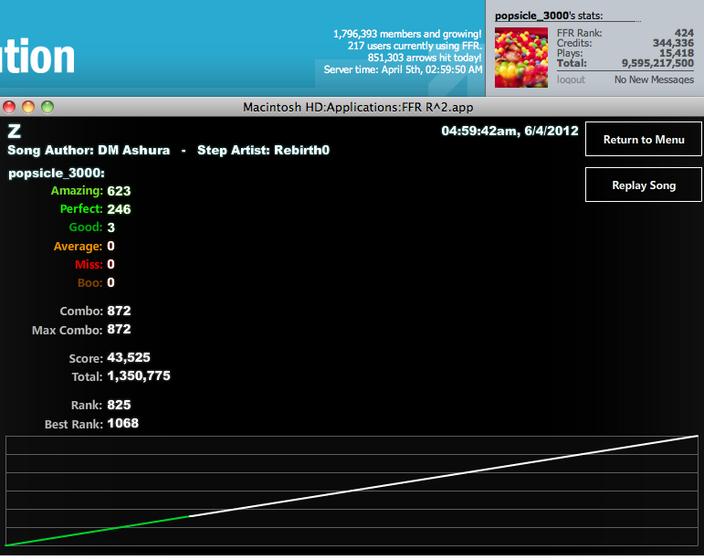Image resolution: width=704 pixels, height=560 pixels.
Task: Open the No New Messages link
Action: click(x=654, y=79)
